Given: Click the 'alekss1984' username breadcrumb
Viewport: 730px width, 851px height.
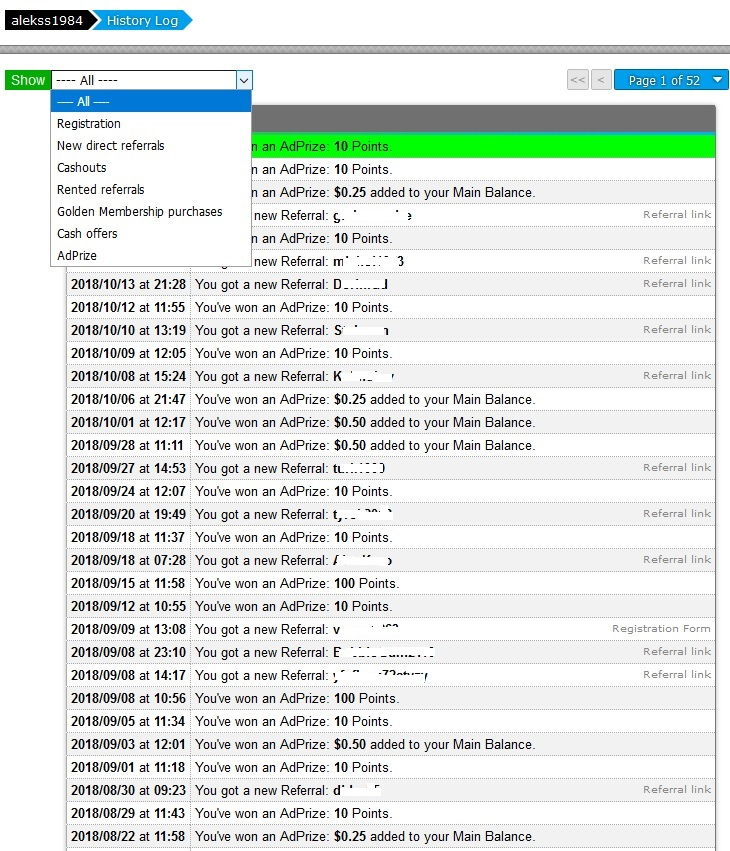Looking at the screenshot, I should click(46, 20).
